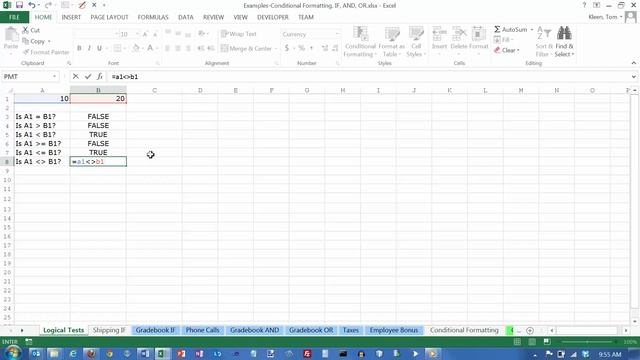Open the Conditional Formatting sheet tab
This screenshot has width=640, height=360.
click(464, 330)
